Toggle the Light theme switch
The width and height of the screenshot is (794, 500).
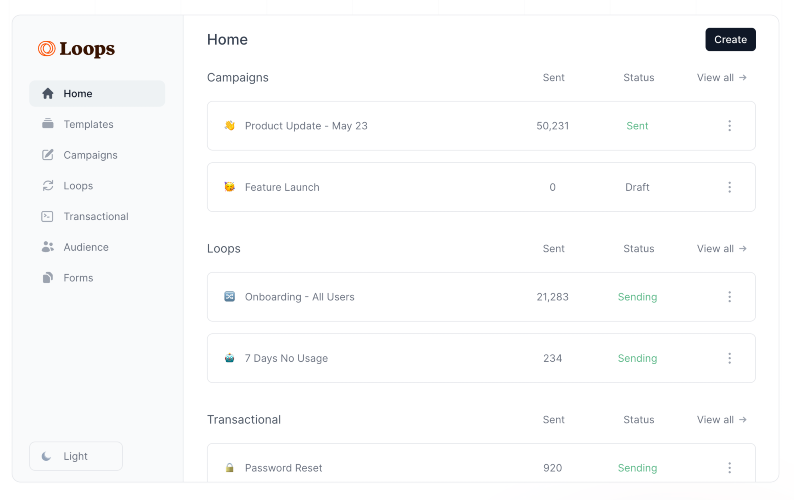[76, 456]
